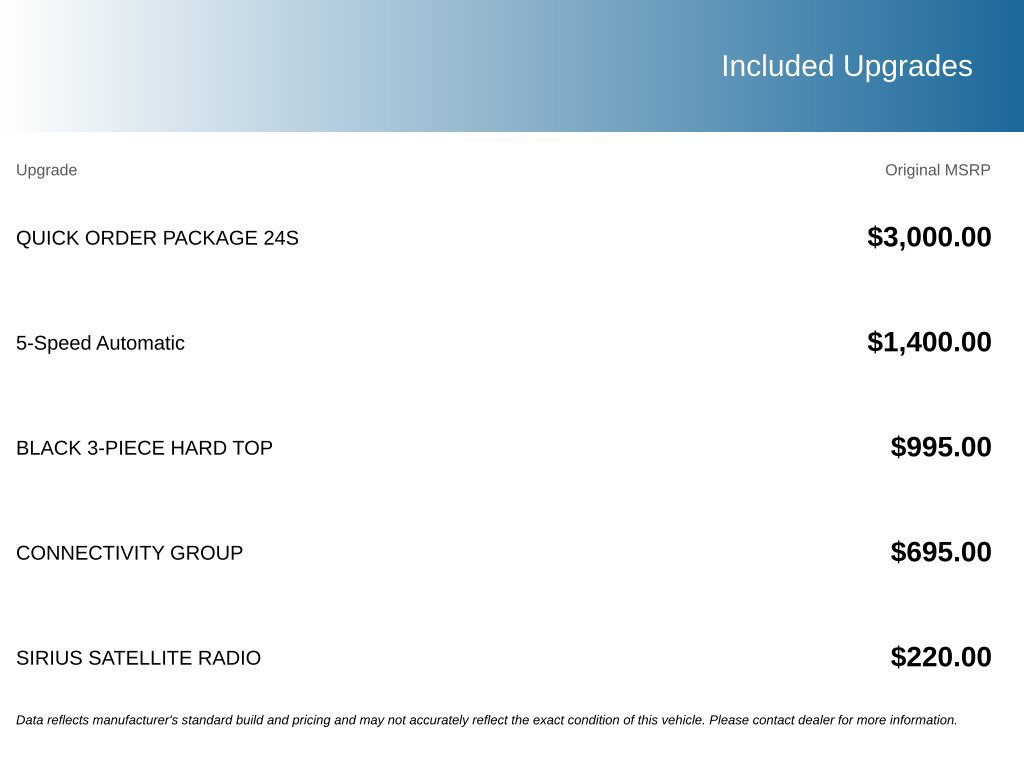
Task: Click the '24S' text in first row
Action: click(281, 238)
